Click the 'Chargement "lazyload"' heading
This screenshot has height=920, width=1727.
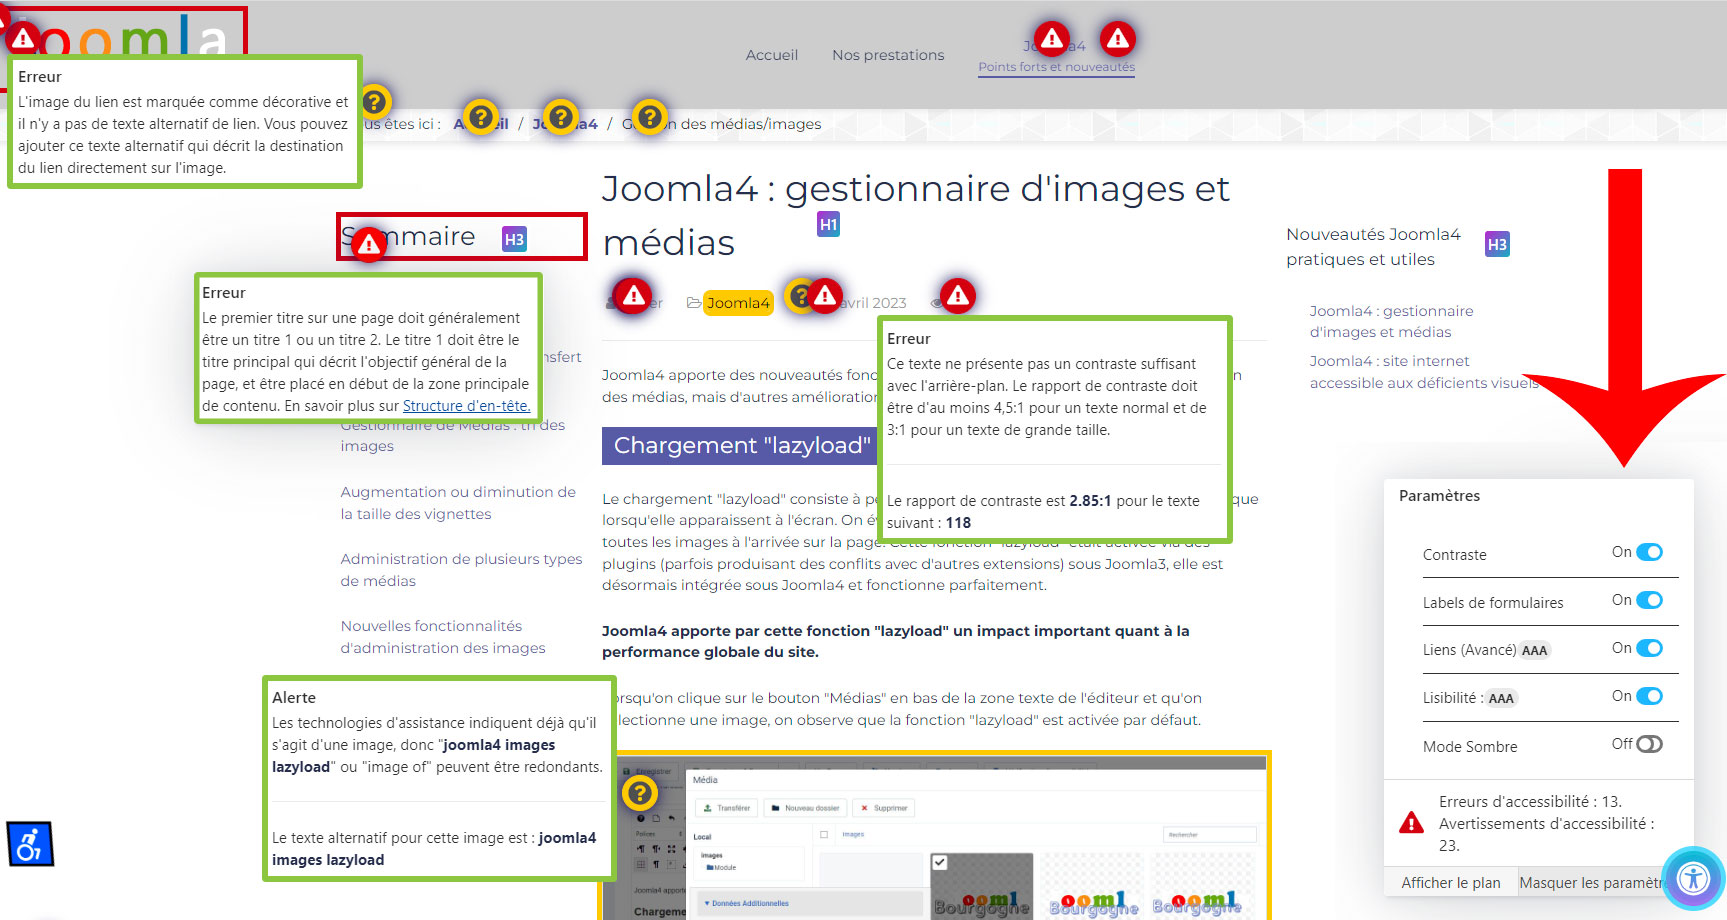741,446
